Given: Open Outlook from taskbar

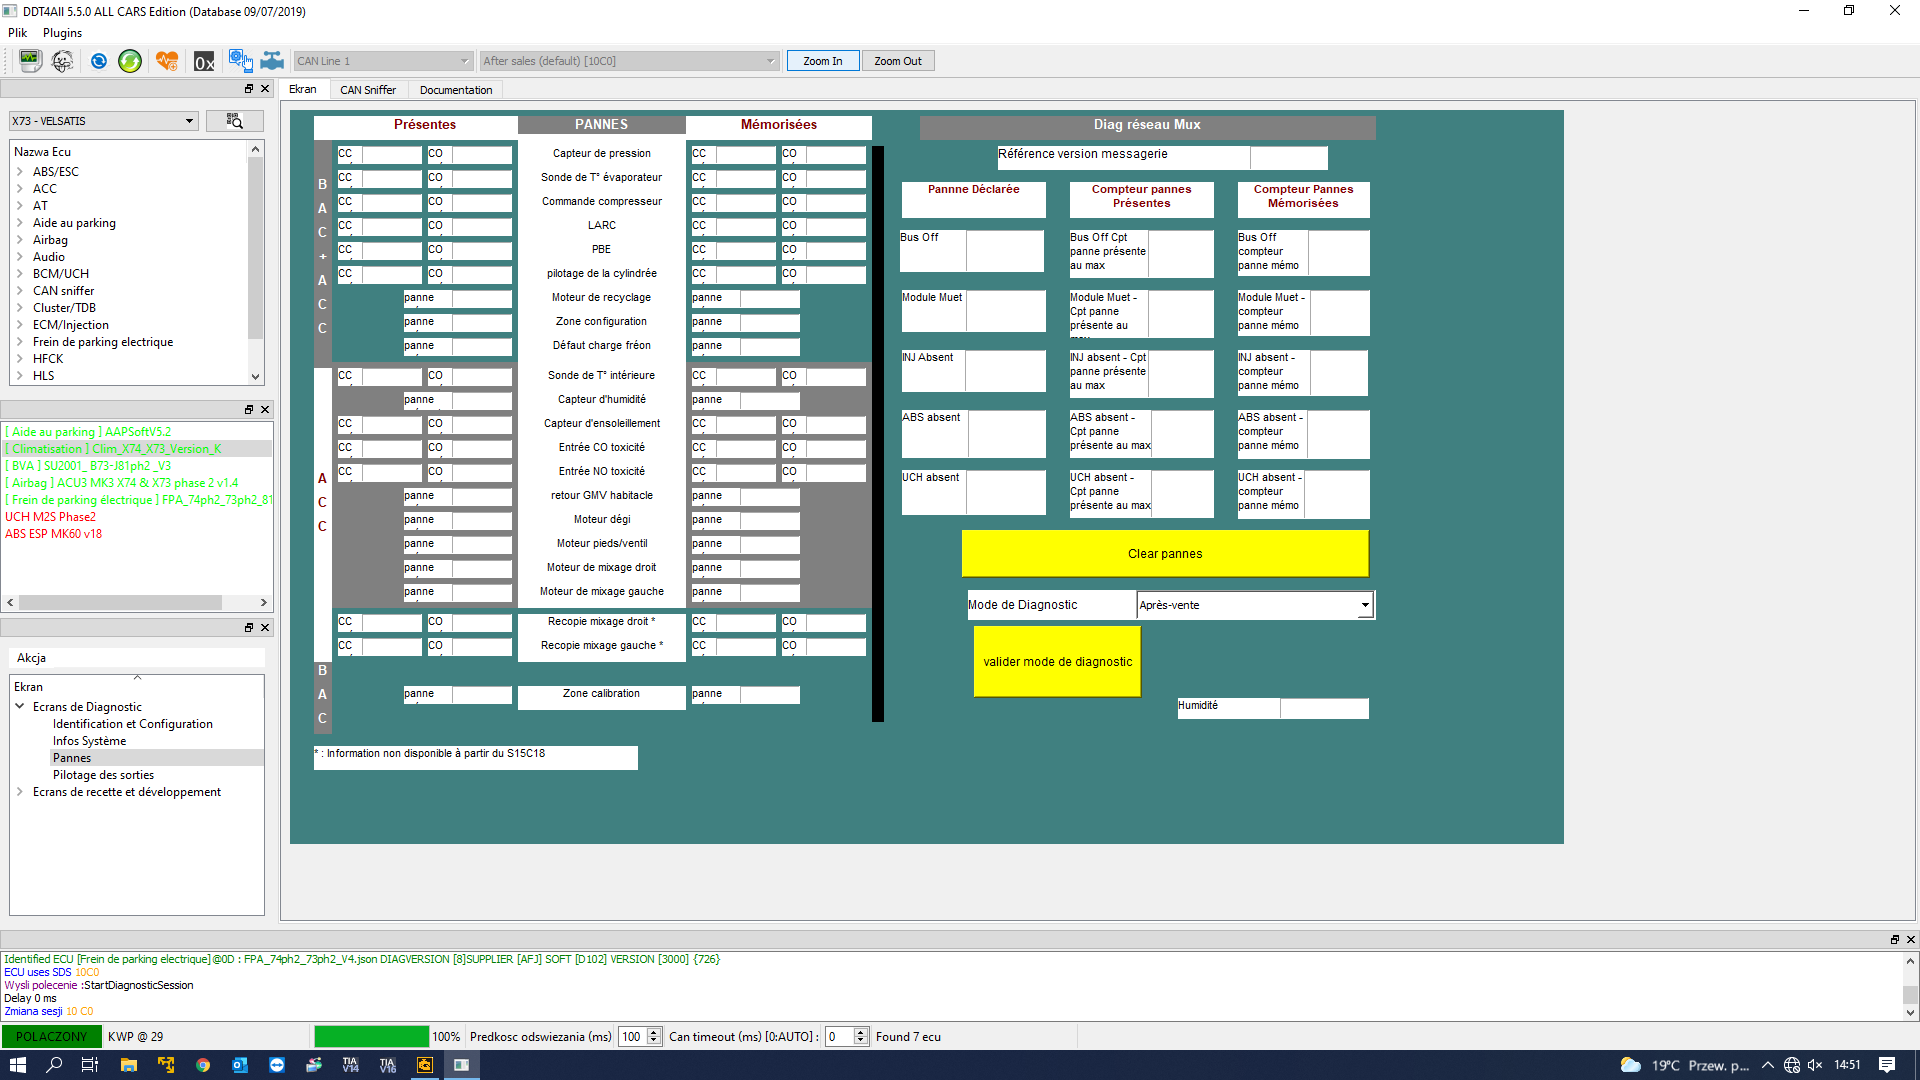Looking at the screenshot, I should click(240, 1065).
